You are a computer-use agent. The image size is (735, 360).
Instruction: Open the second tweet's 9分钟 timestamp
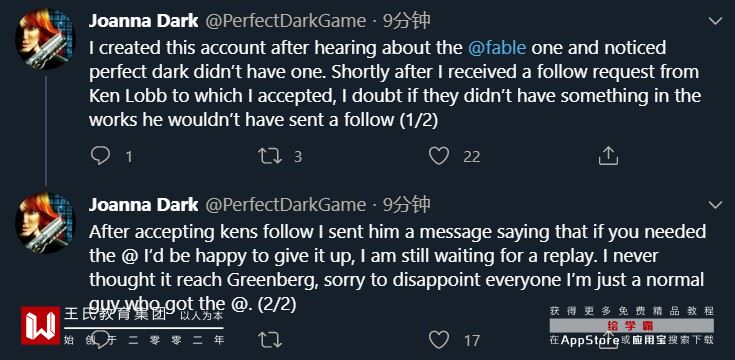coord(407,205)
